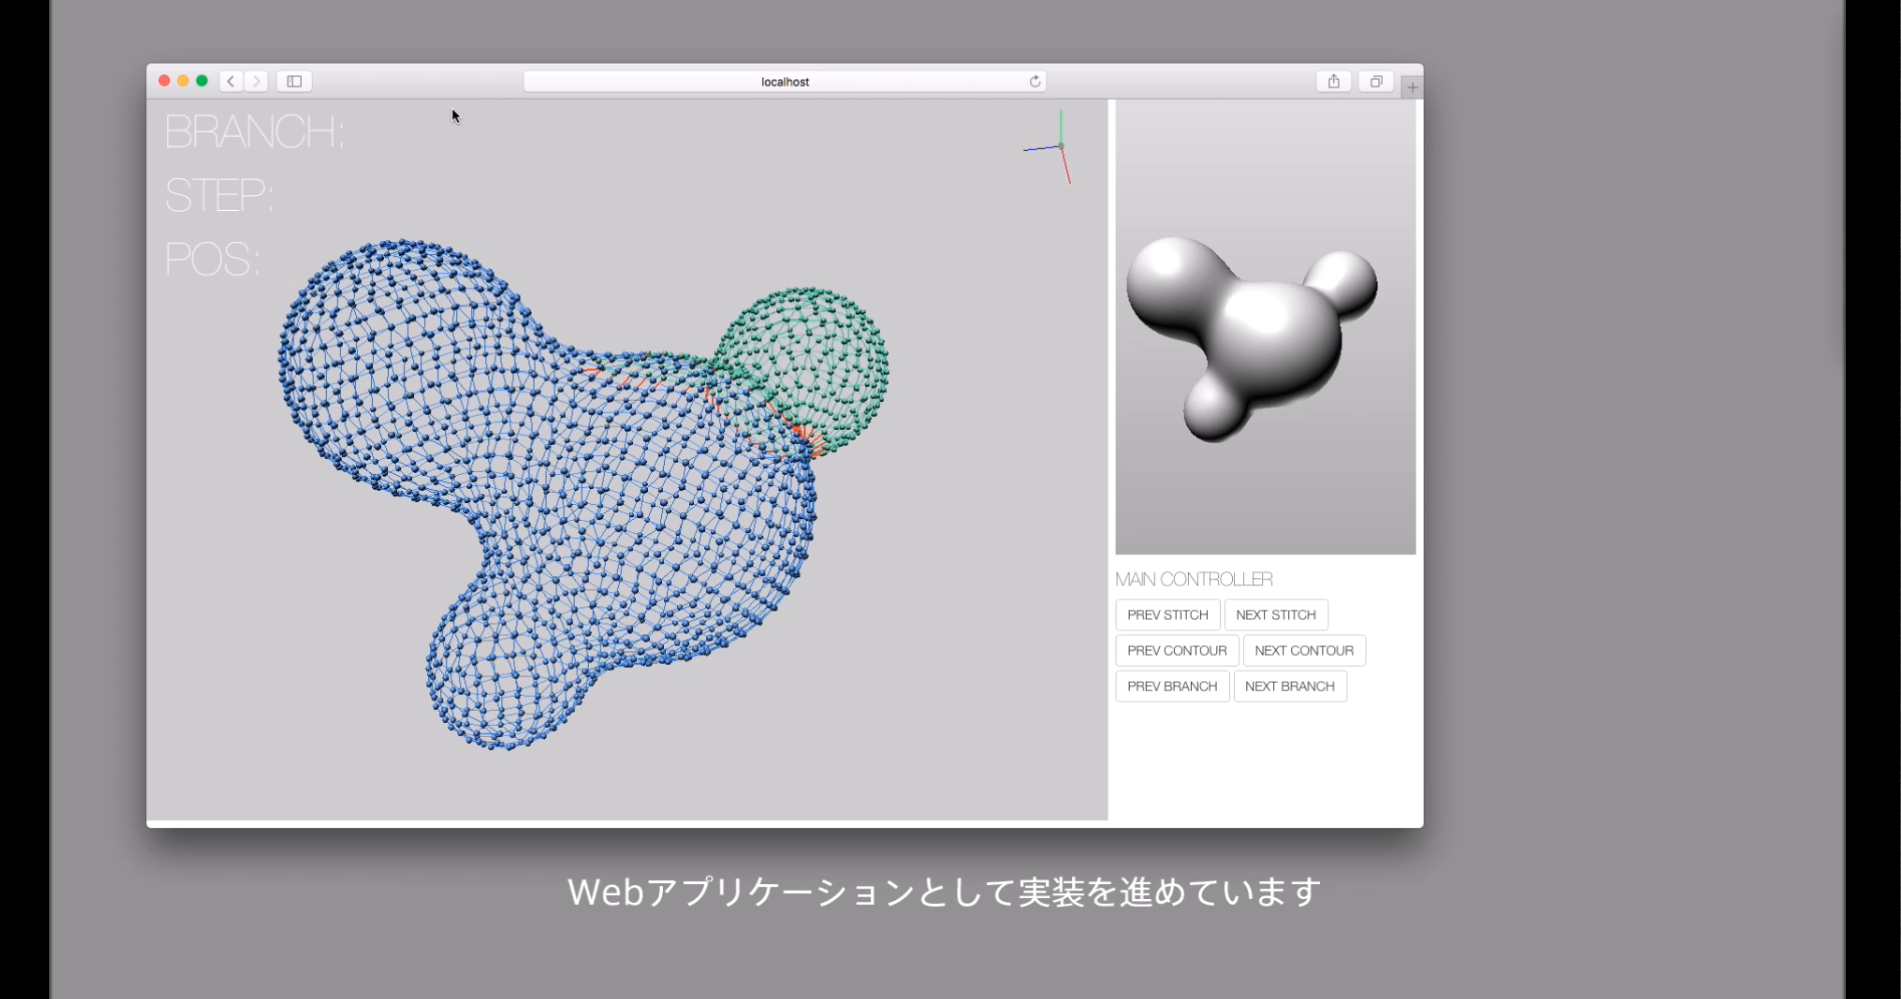
Task: Reload the localhost page
Action: click(x=1035, y=81)
